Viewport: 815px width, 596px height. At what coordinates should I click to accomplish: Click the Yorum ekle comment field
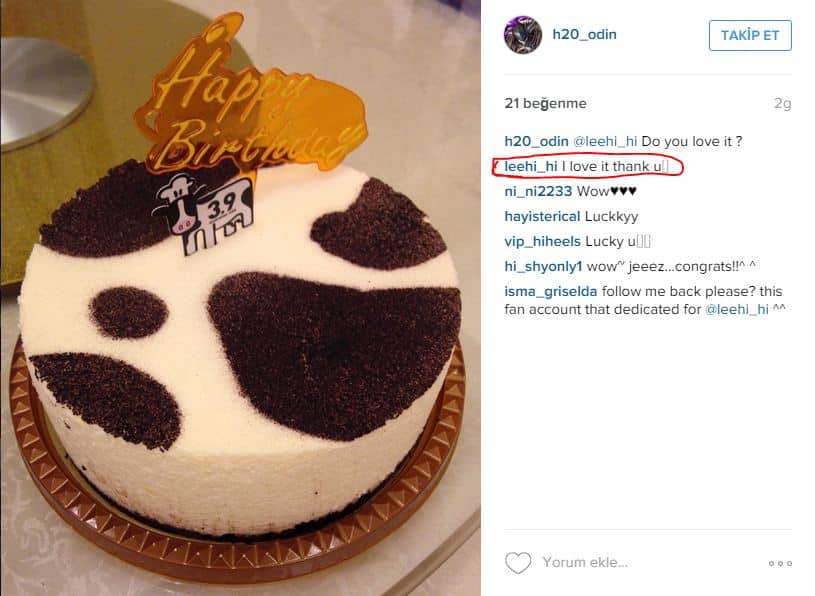[x=585, y=562]
